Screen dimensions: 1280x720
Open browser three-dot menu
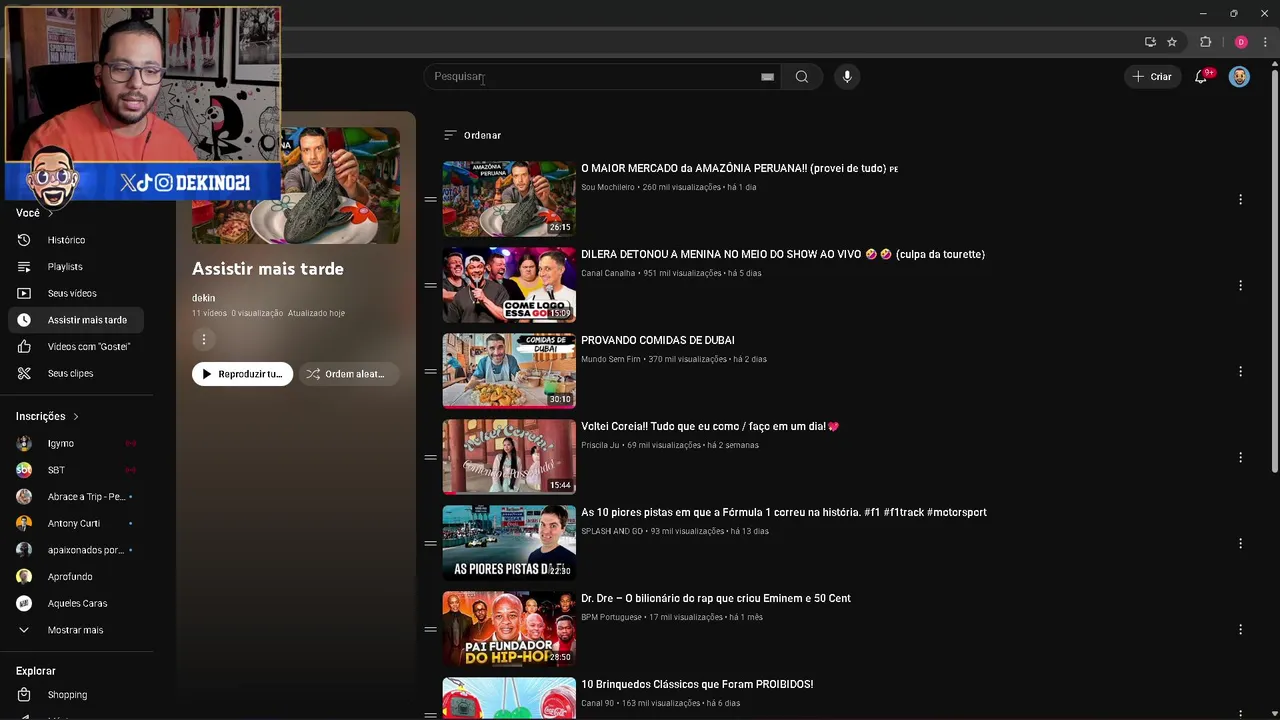1265,42
